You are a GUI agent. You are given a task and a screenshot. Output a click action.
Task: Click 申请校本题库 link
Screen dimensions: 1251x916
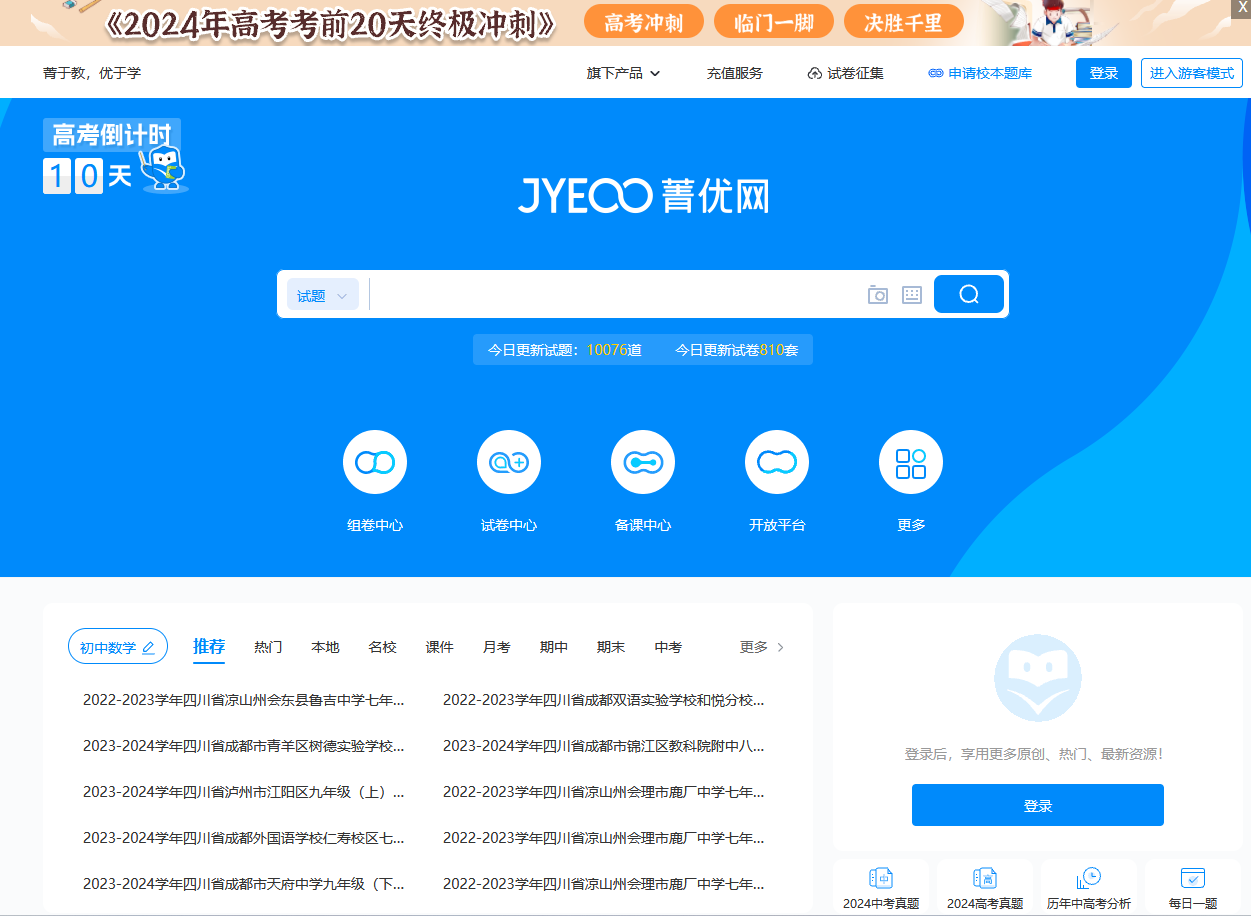(x=980, y=73)
